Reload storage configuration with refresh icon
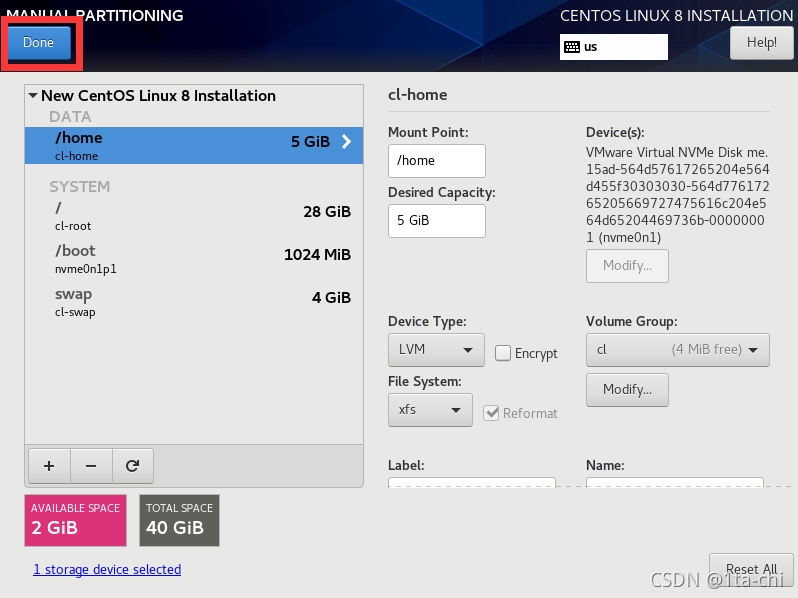This screenshot has height=598, width=798. (133, 466)
